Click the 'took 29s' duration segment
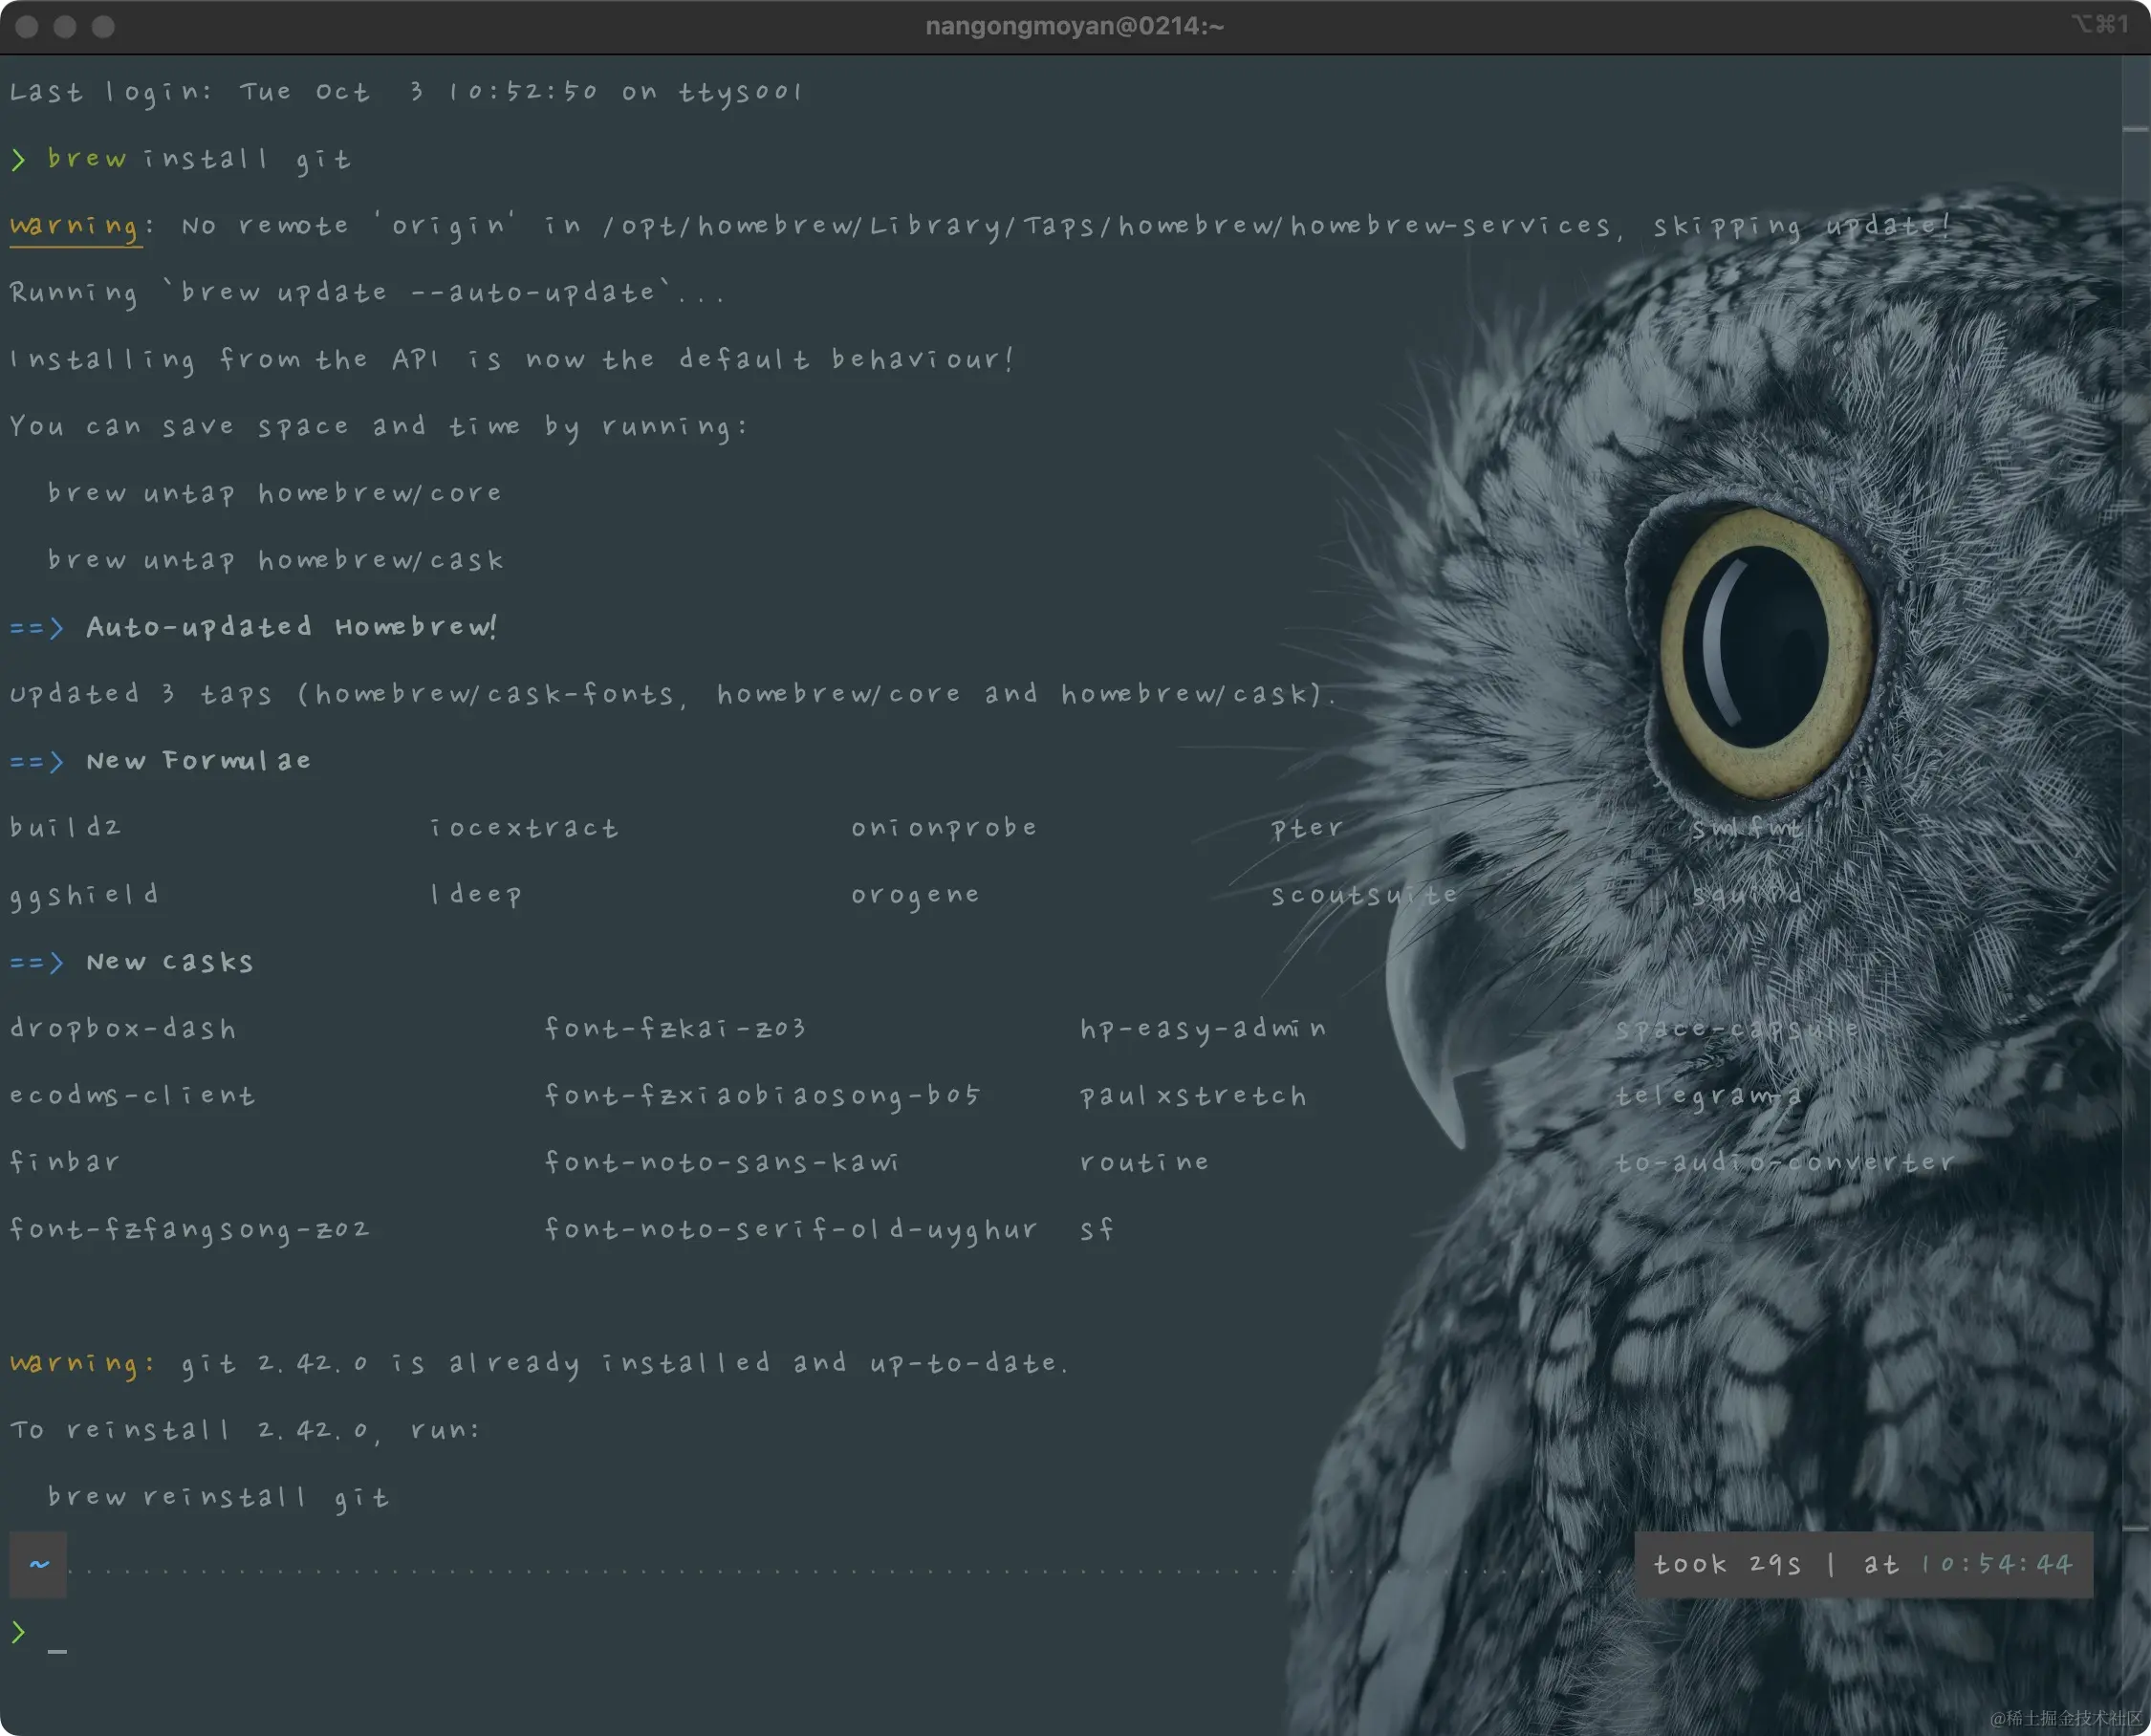 pyautogui.click(x=1727, y=1564)
